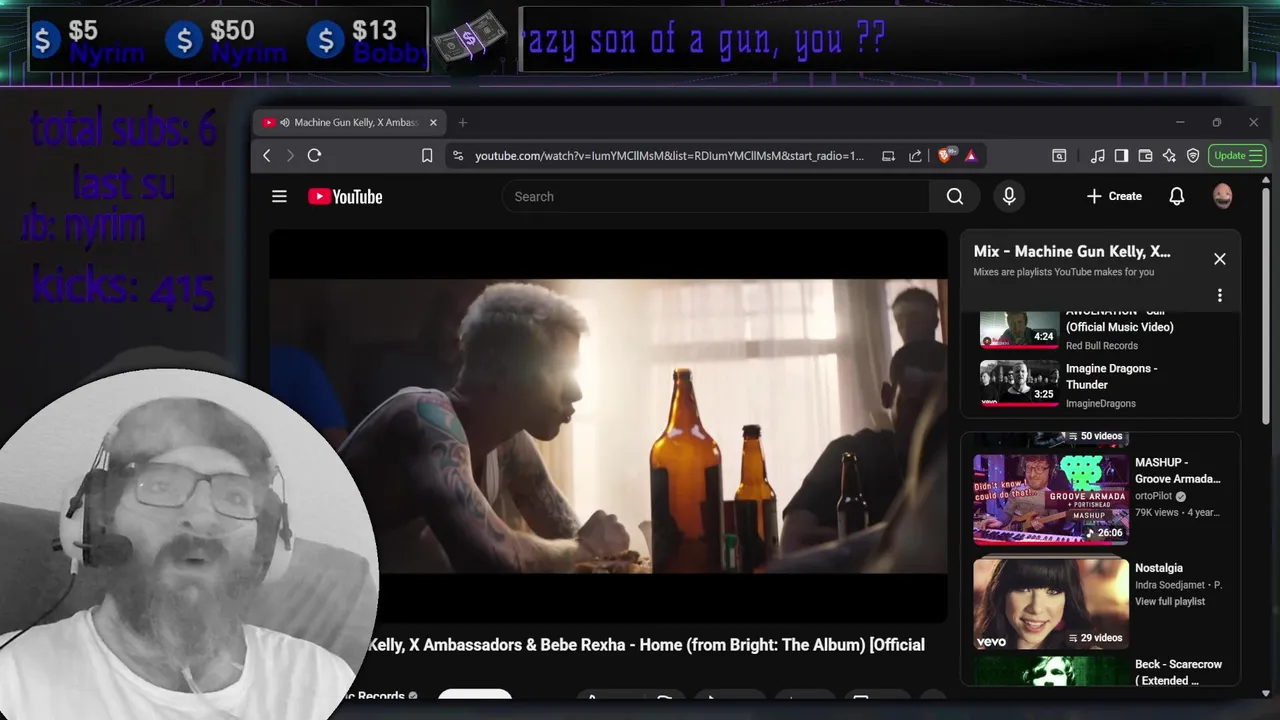Click the YouTube search magnifier button
Viewport: 1280px width, 720px height.
tap(955, 197)
